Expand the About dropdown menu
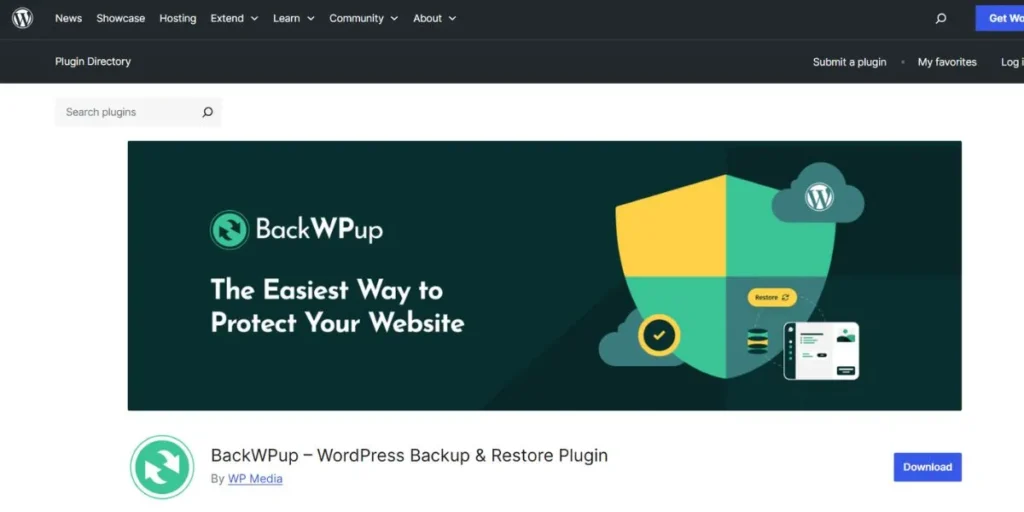 (x=434, y=18)
